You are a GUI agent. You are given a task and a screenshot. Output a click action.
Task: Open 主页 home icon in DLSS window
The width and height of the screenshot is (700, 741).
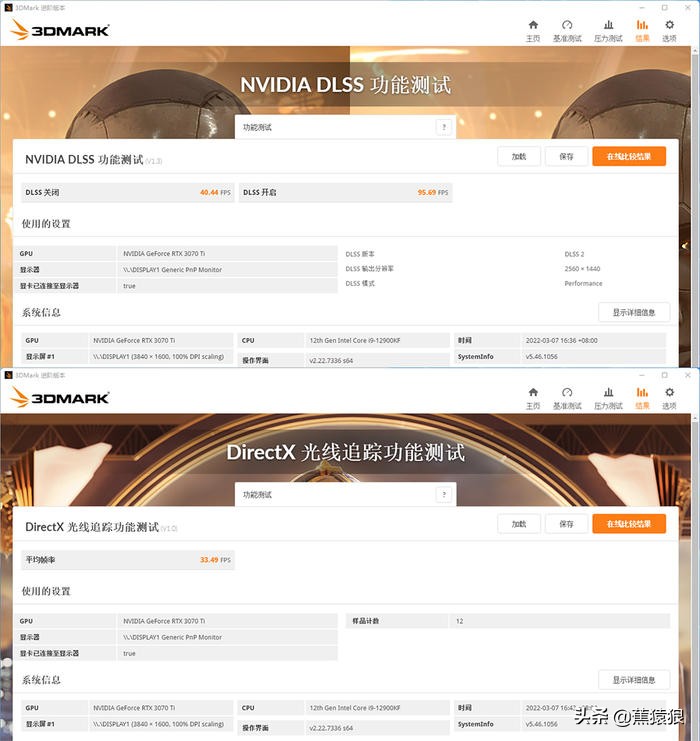pyautogui.click(x=533, y=31)
